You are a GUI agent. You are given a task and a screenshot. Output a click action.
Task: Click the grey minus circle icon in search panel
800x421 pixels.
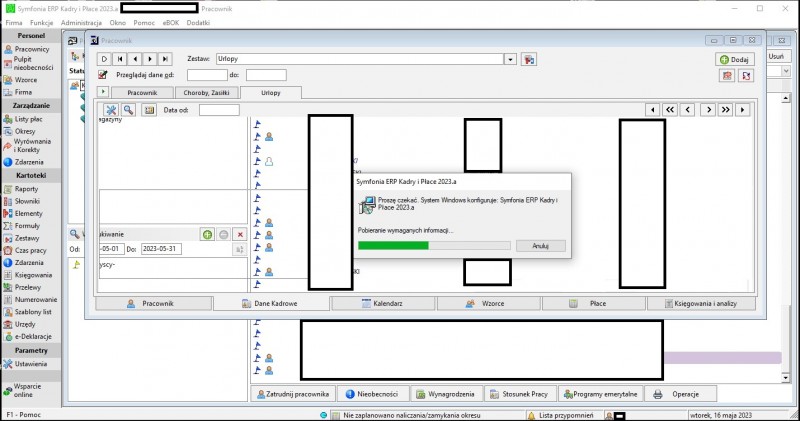click(x=223, y=234)
